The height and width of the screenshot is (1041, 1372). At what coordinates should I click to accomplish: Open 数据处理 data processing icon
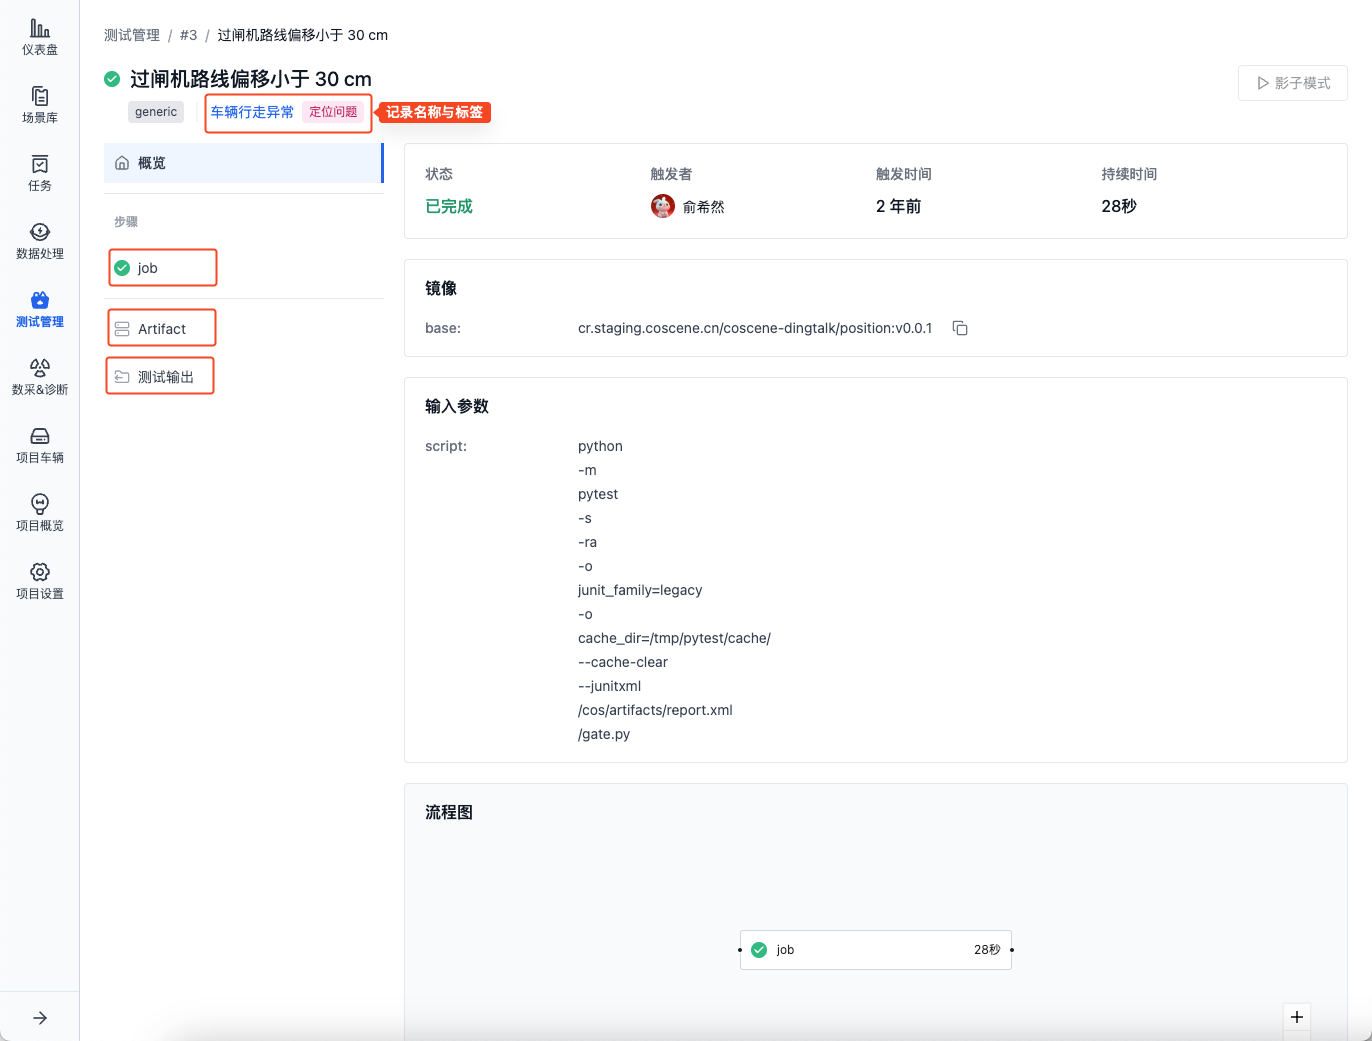[40, 240]
